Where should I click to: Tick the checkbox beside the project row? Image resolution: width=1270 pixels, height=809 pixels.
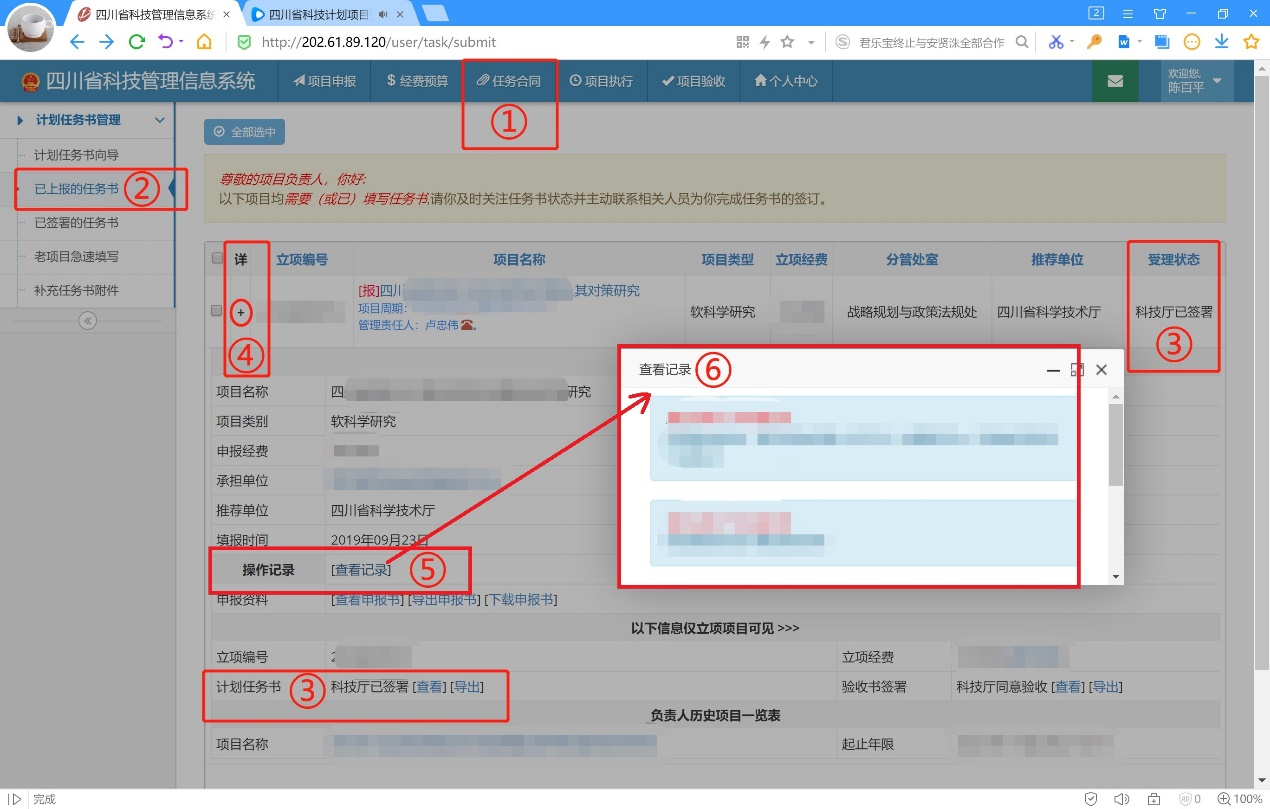[x=218, y=311]
